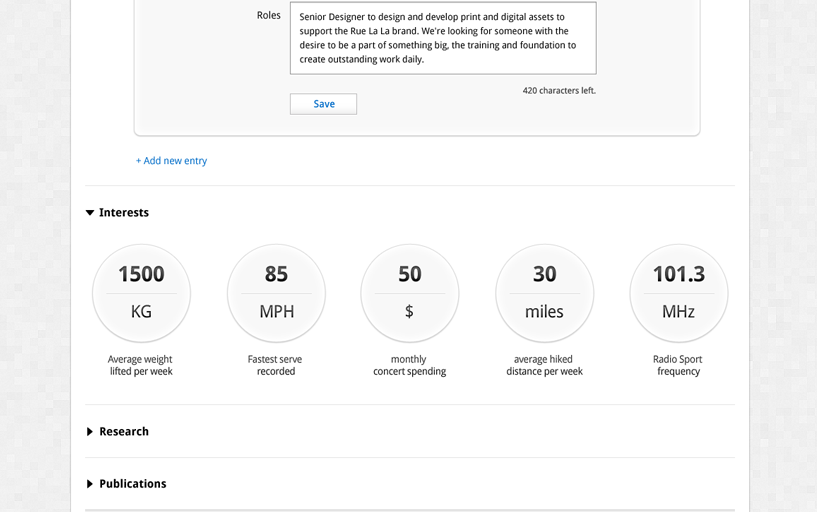This screenshot has width=817, height=512.
Task: Click the Save button
Action: click(x=323, y=104)
